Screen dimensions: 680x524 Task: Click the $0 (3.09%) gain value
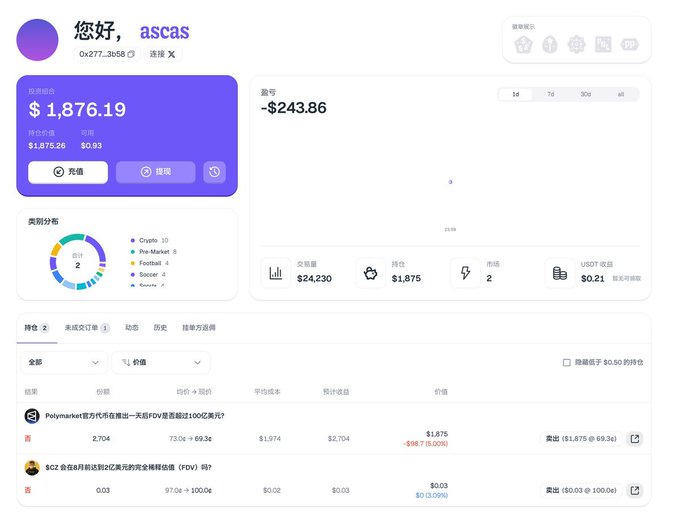point(432,495)
